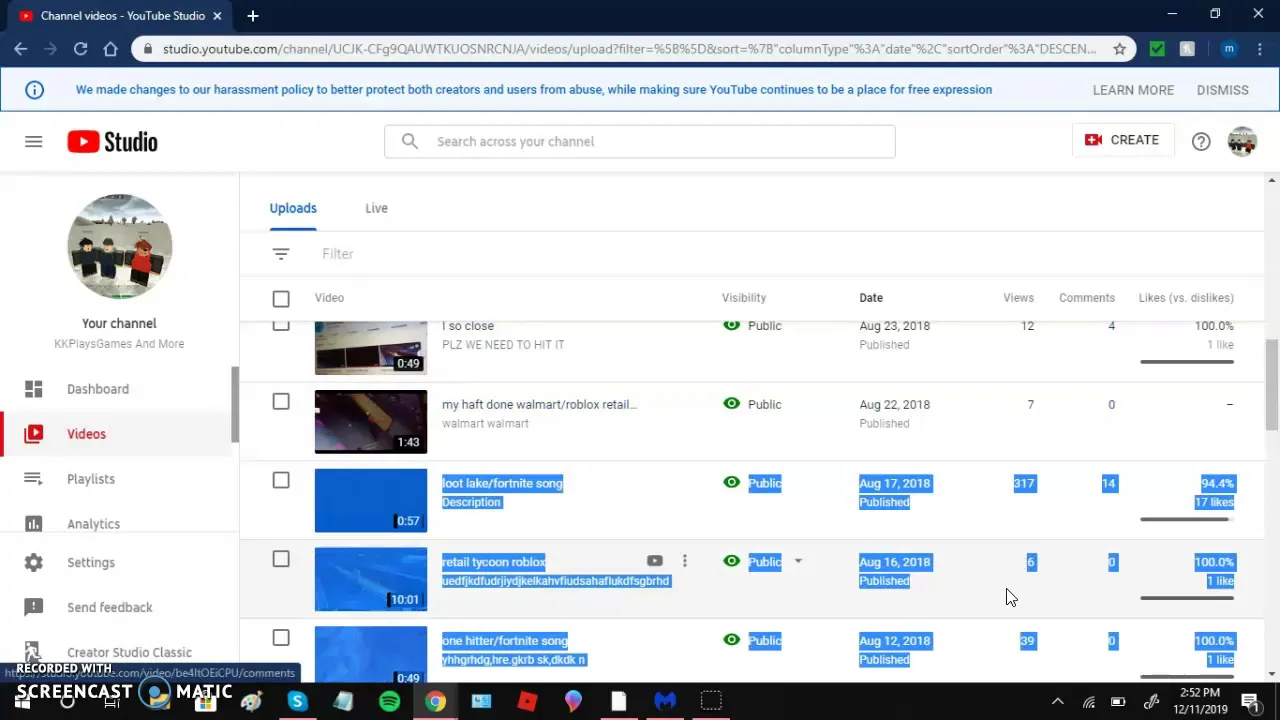1280x720 pixels.
Task: Open thumbnail of retail tycoon roblox video
Action: click(x=371, y=579)
